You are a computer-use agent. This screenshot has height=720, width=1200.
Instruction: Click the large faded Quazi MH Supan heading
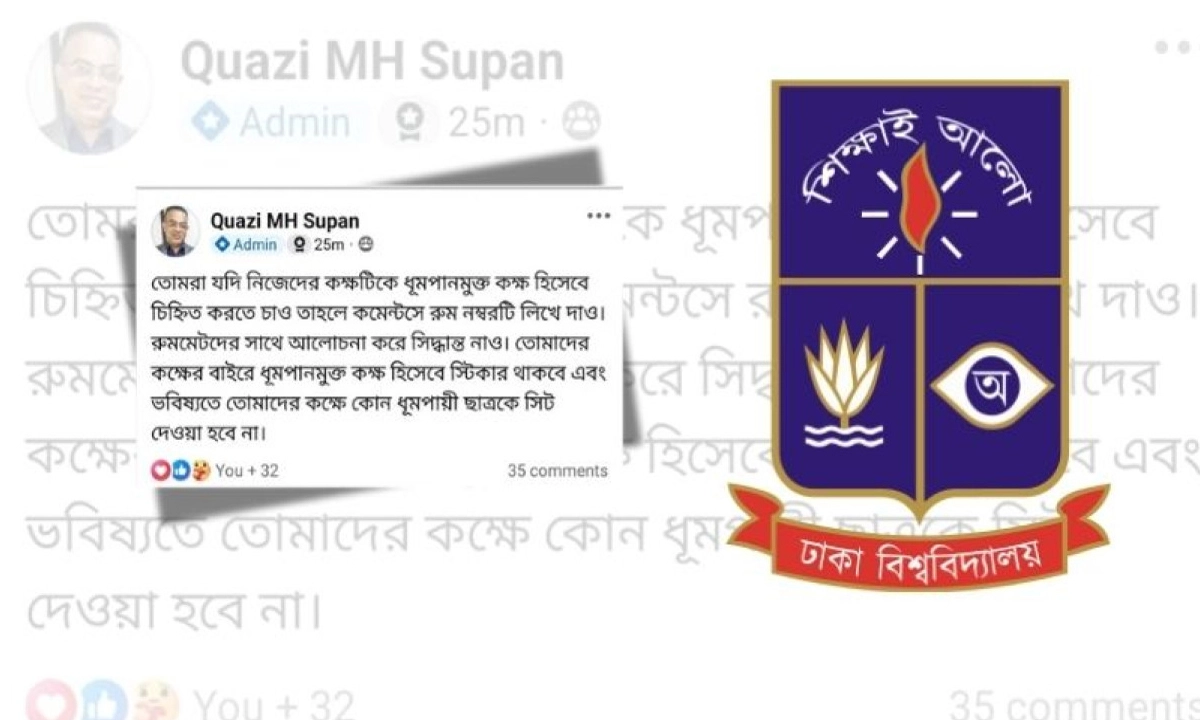point(372,63)
